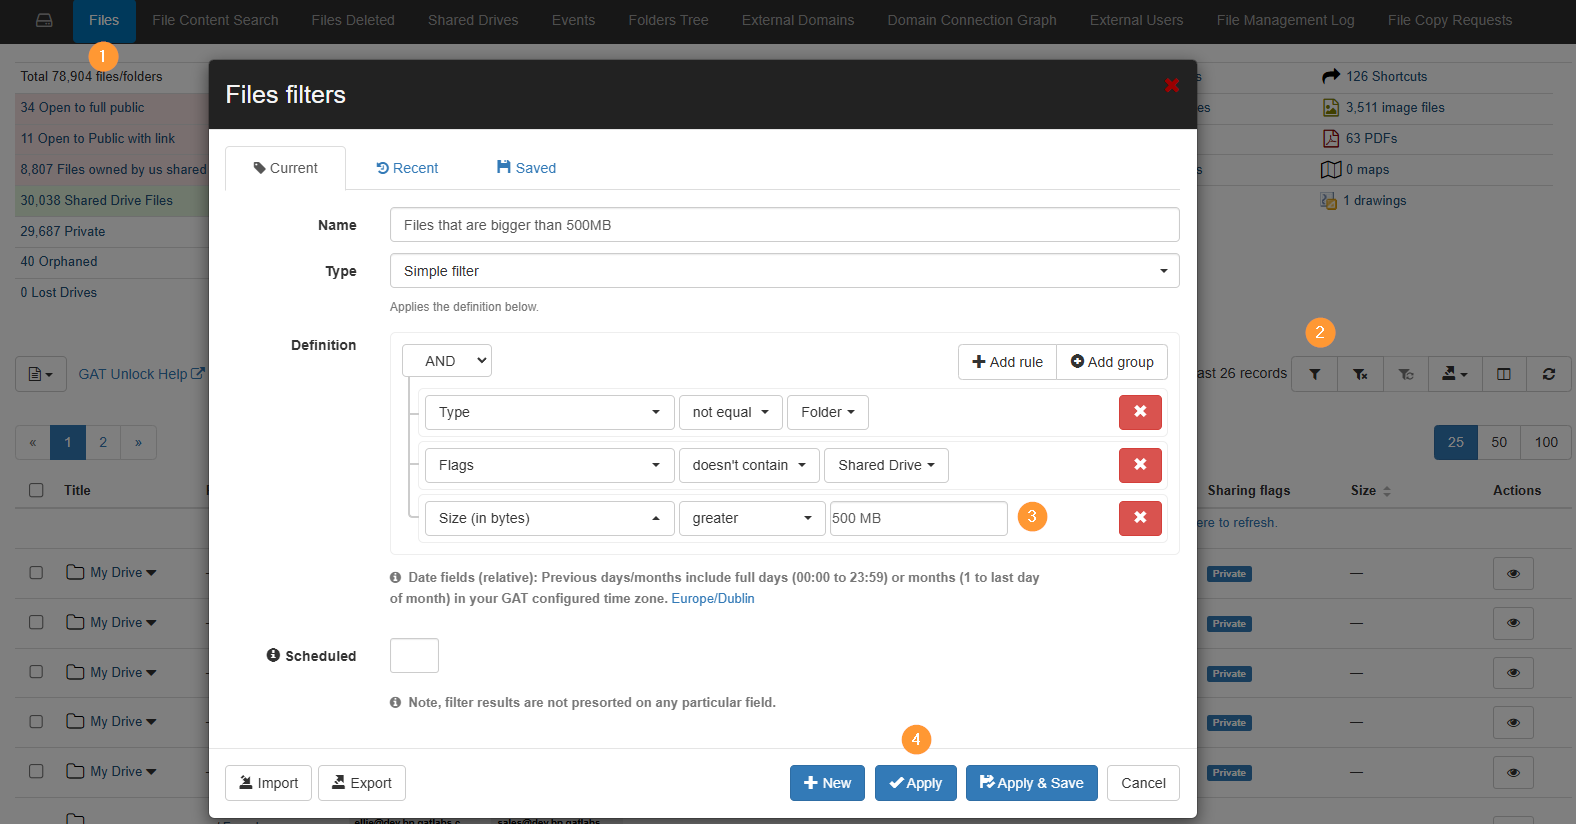Screen dimensions: 1576x824
Task: Expand the 'greater' comparison dropdown
Action: pyautogui.click(x=751, y=518)
